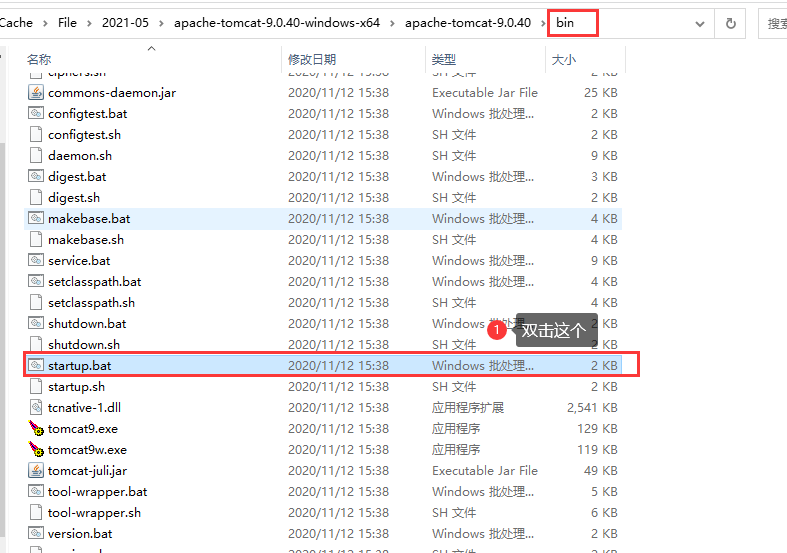Click the bin segment in address bar
The image size is (787, 553).
pos(565,23)
